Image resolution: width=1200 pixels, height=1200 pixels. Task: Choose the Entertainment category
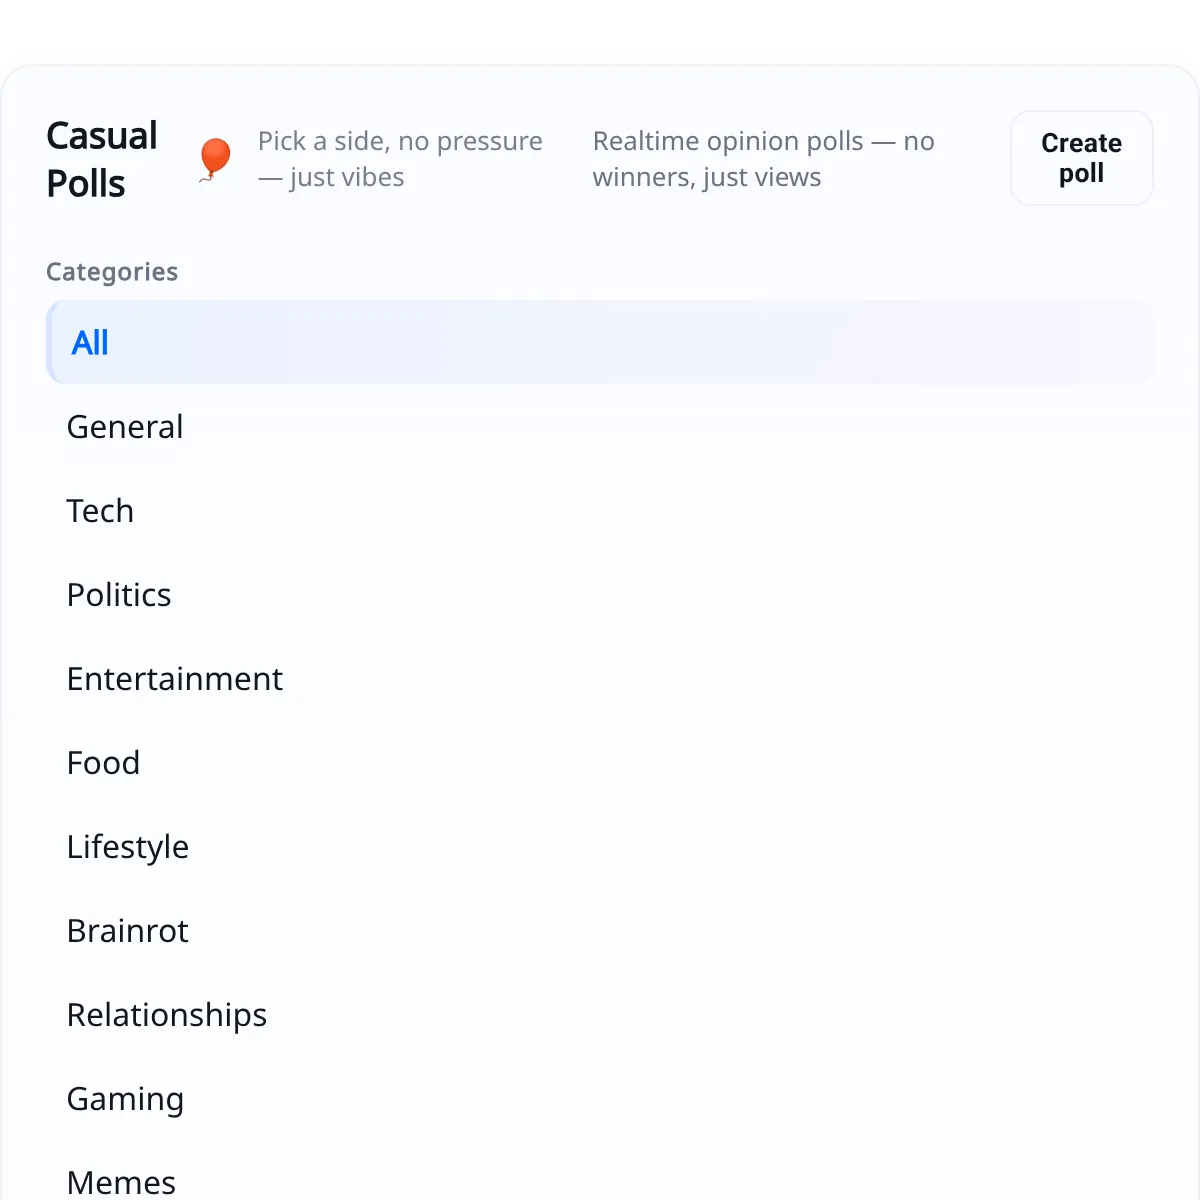point(175,679)
